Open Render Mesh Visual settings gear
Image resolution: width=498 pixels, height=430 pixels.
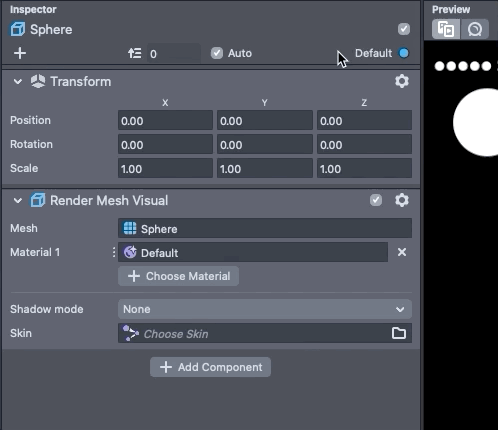[x=402, y=200]
